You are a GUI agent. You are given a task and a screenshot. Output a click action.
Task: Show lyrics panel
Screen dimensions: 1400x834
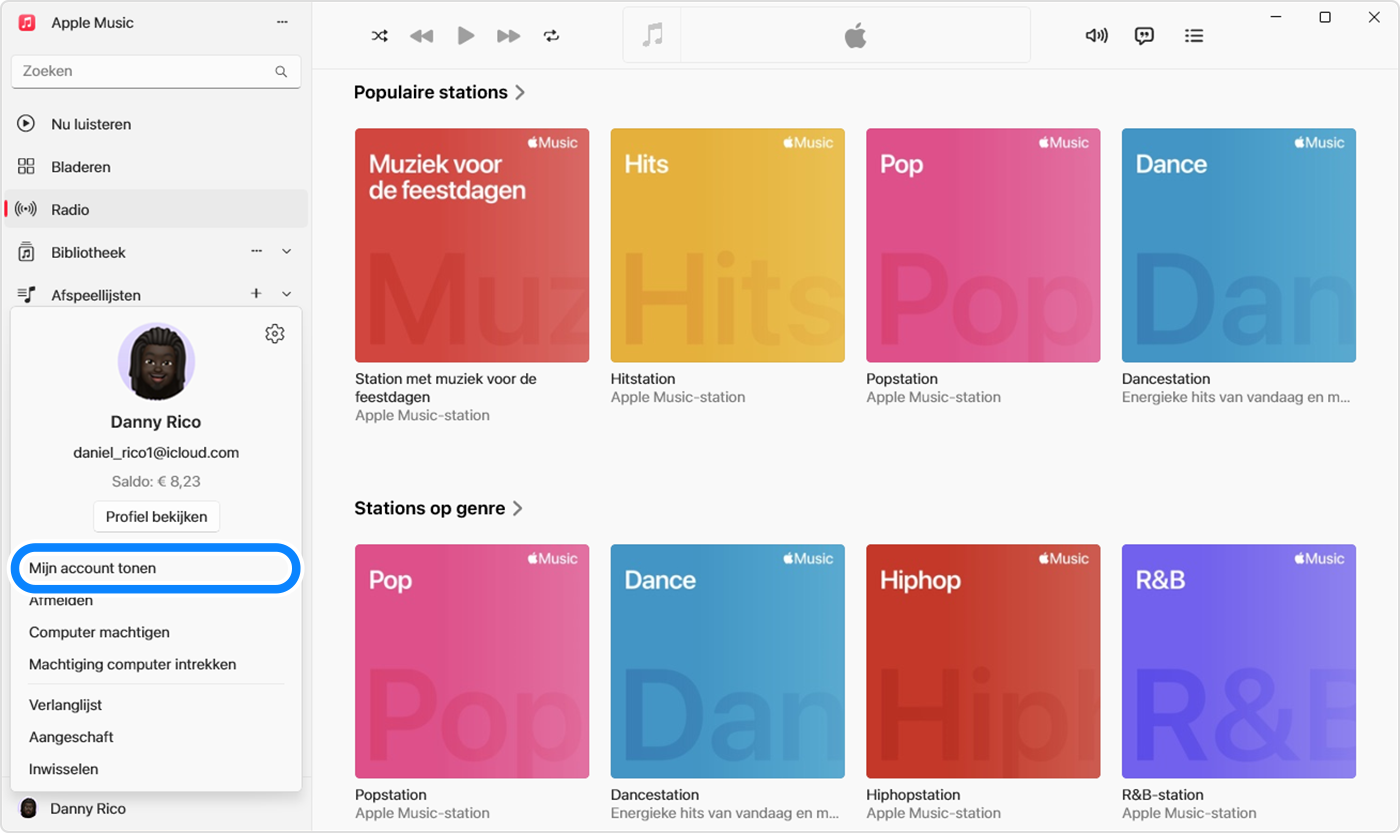click(x=1145, y=36)
